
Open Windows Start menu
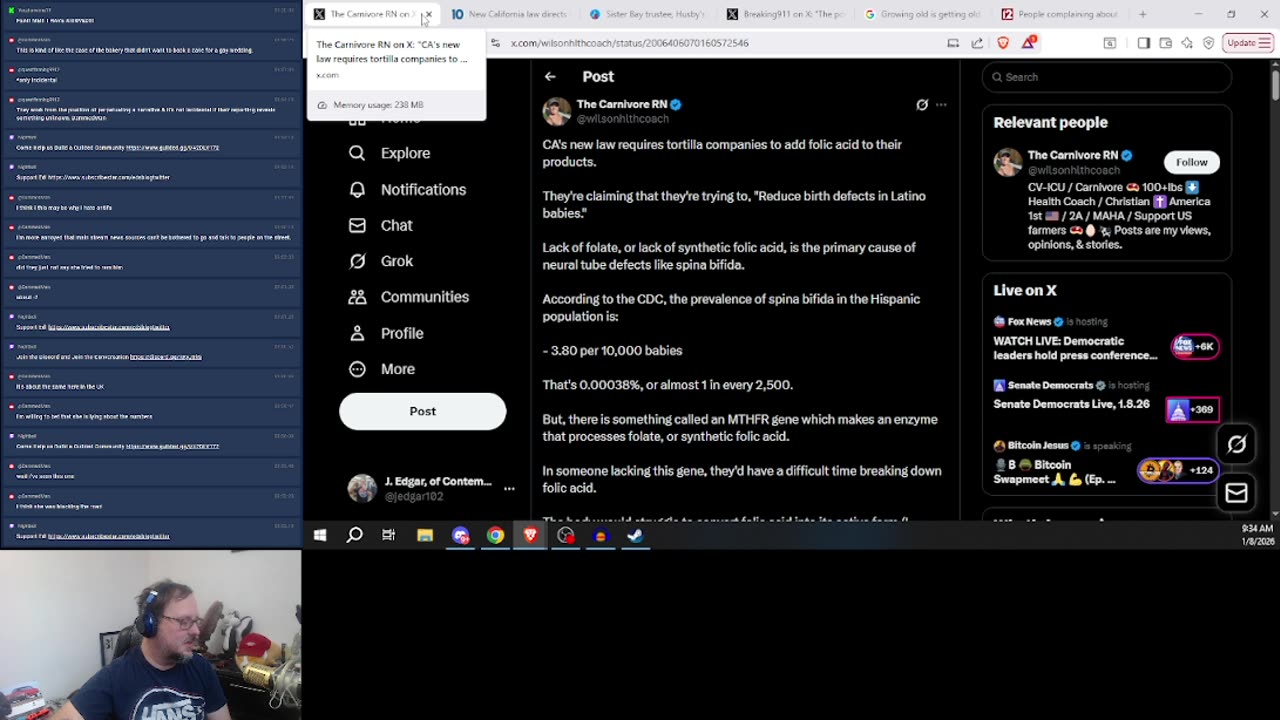[x=320, y=536]
